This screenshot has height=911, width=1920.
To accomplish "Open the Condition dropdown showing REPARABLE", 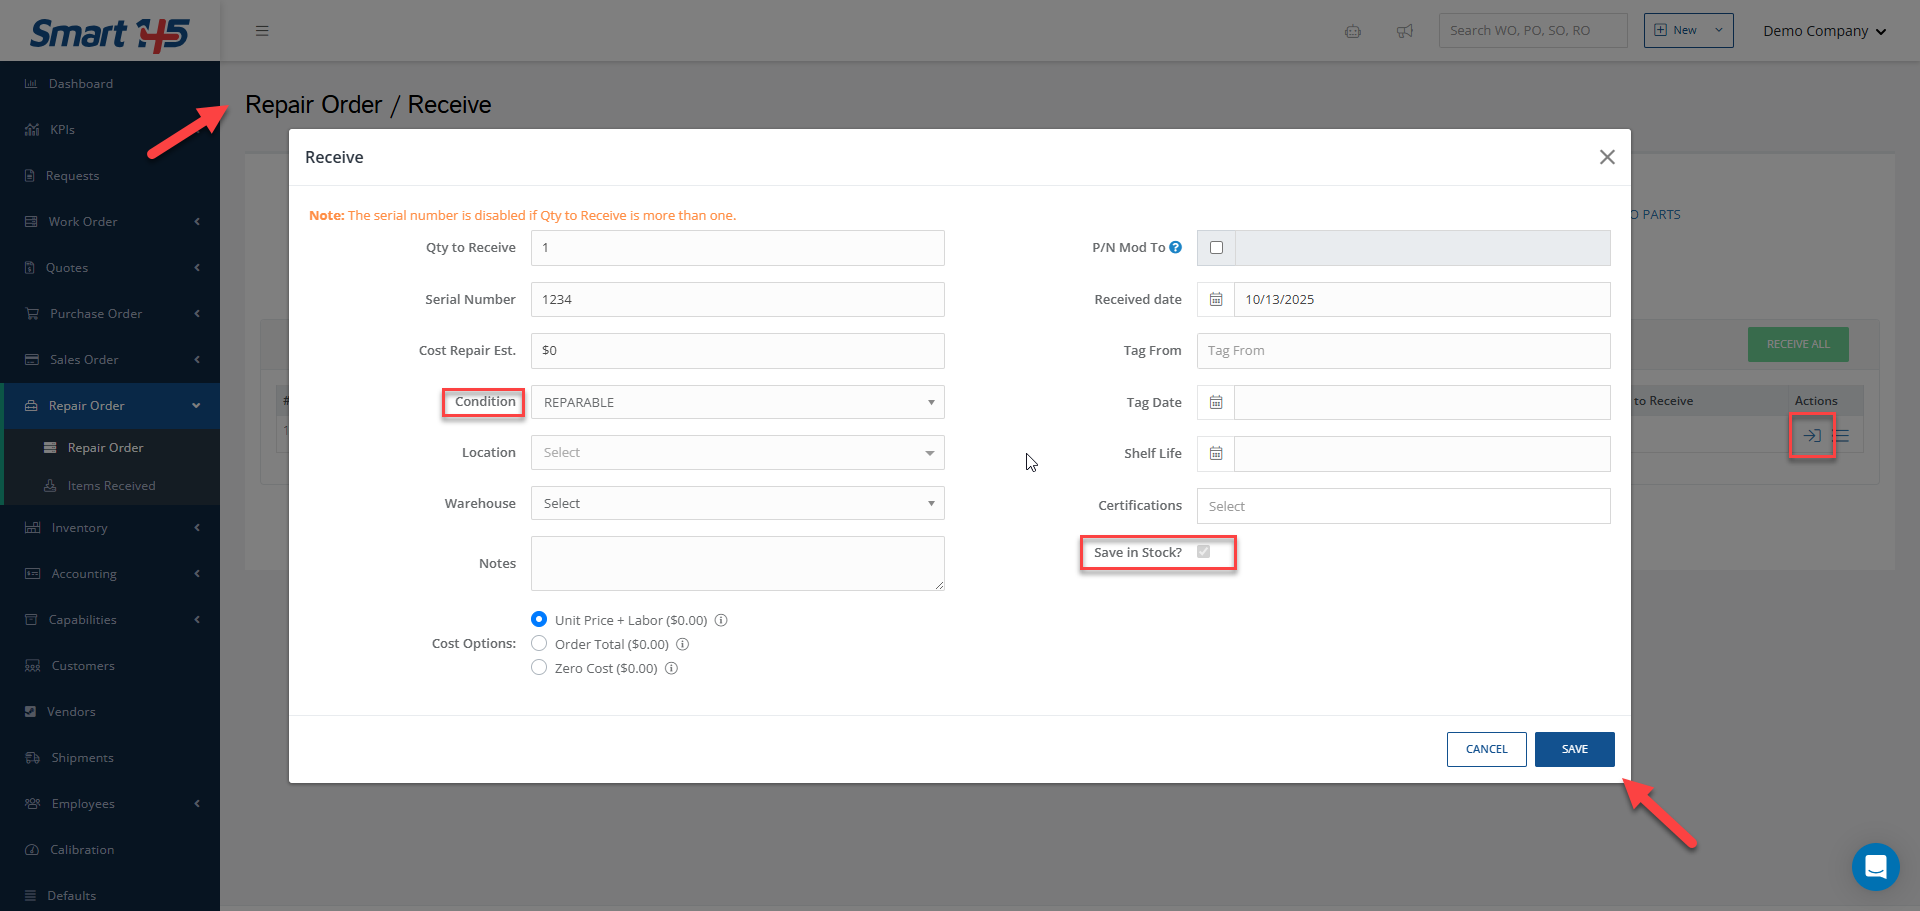I will point(737,402).
